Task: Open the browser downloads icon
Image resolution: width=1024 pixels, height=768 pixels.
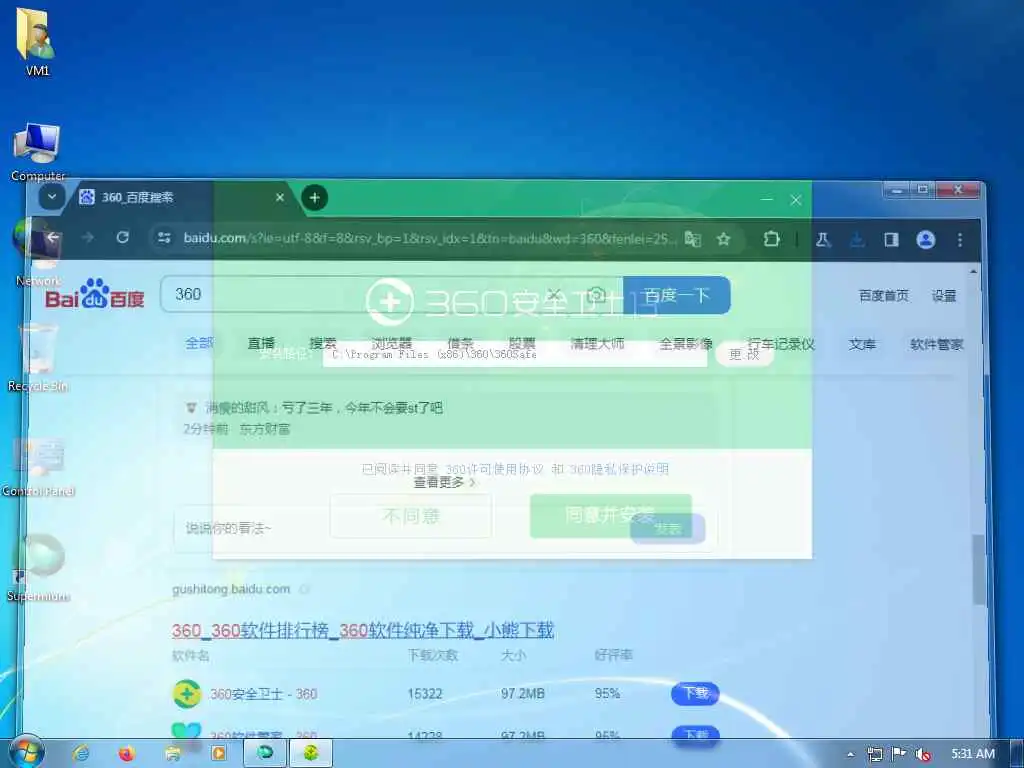Action: [x=857, y=240]
